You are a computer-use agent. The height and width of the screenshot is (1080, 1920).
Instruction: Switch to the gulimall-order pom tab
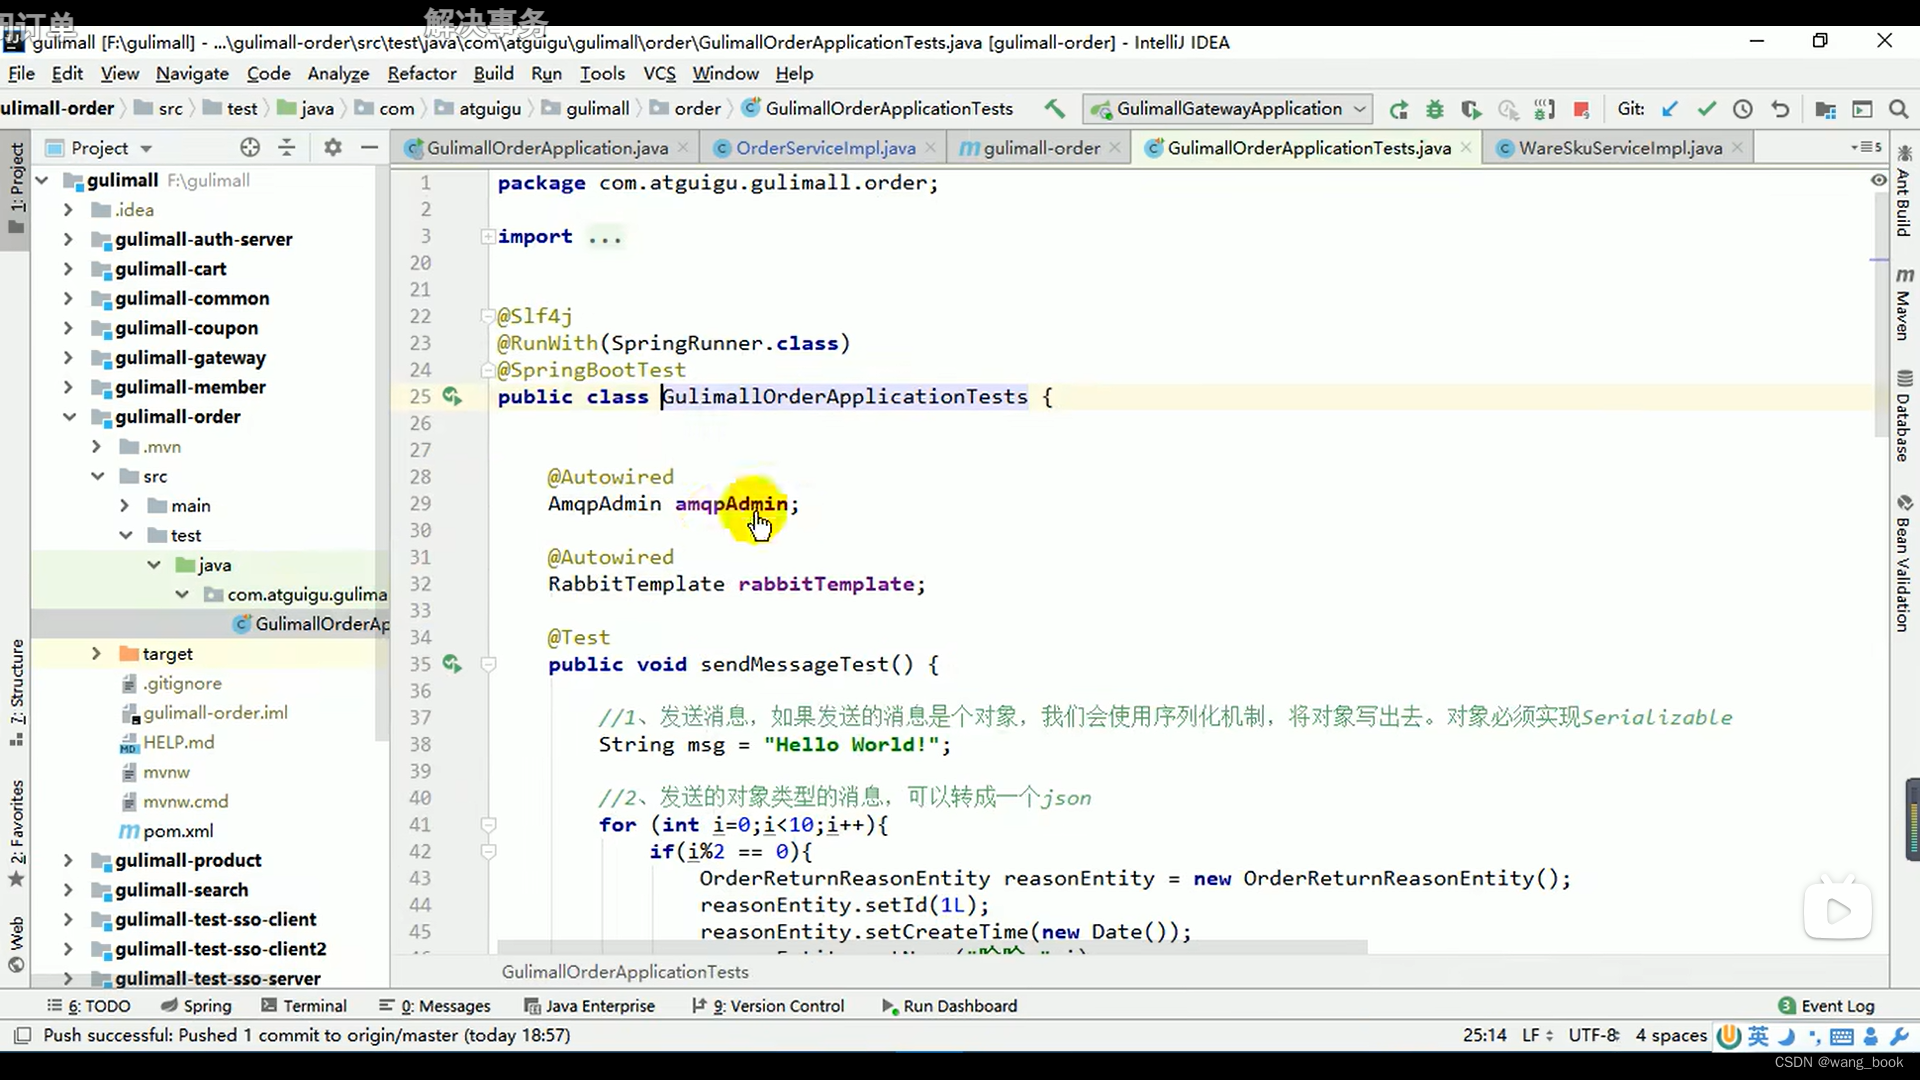[1041, 148]
